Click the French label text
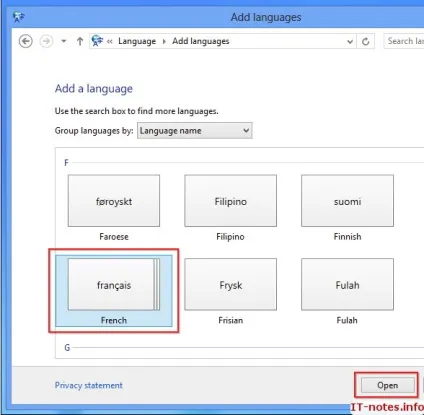 114,320
